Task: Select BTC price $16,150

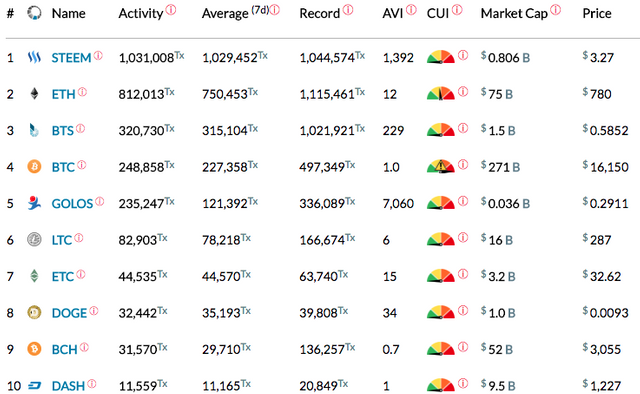Action: point(606,167)
